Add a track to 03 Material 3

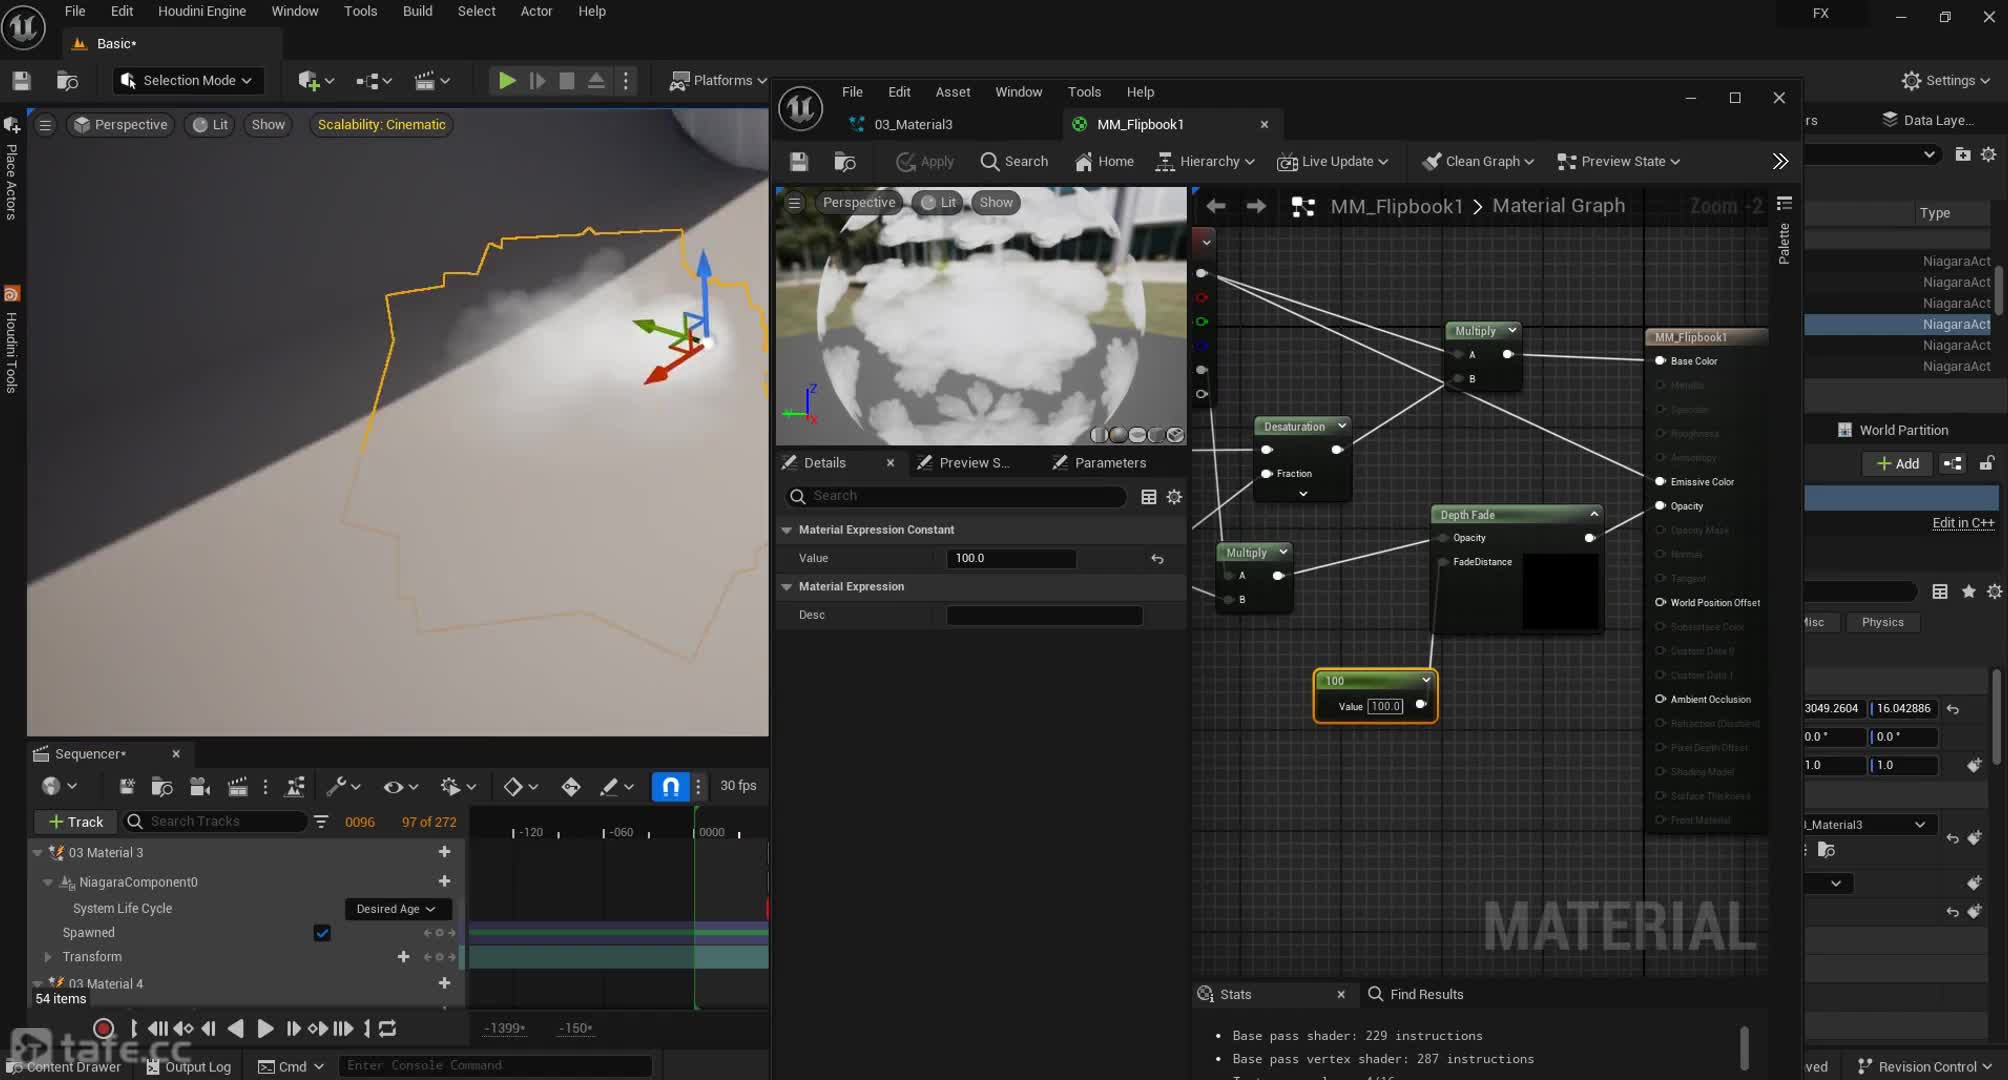click(x=444, y=852)
